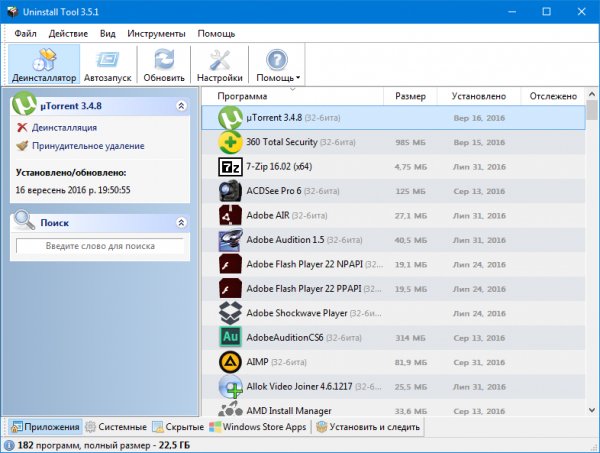The height and width of the screenshot is (453, 600).
Task: Select the Adobe AIR icon
Action: click(230, 215)
